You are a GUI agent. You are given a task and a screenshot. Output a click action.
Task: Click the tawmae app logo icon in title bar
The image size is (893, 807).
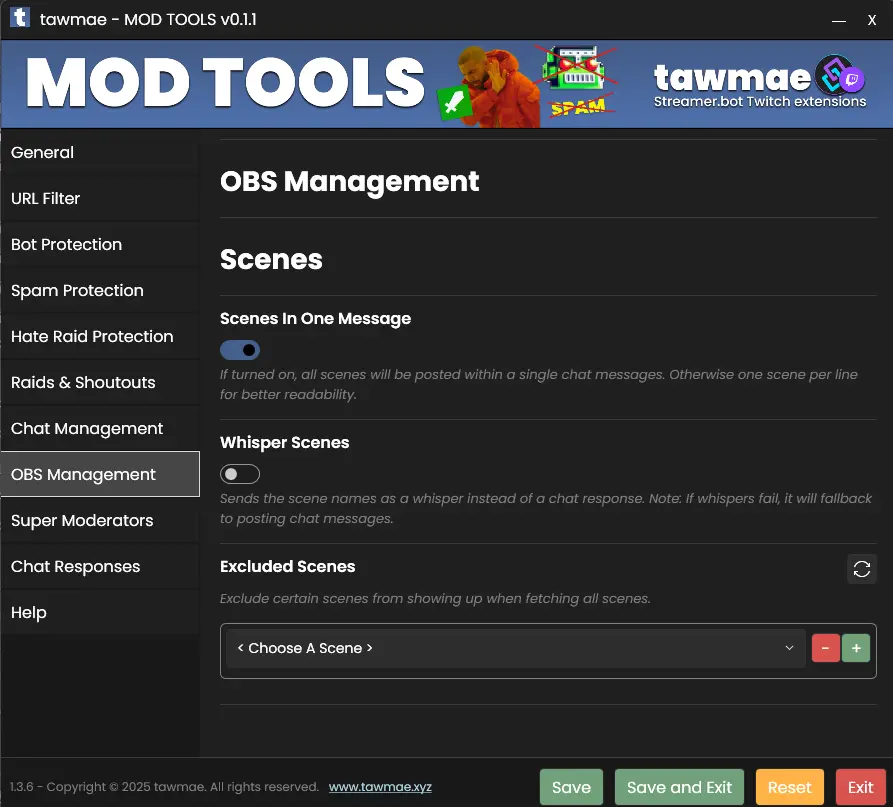pyautogui.click(x=20, y=17)
